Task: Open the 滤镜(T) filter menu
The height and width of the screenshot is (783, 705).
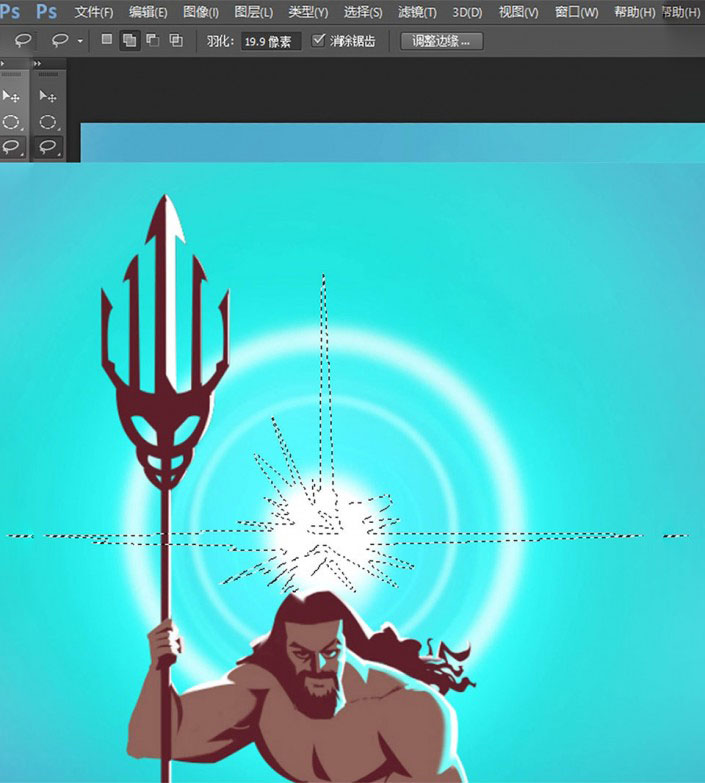Action: click(417, 12)
